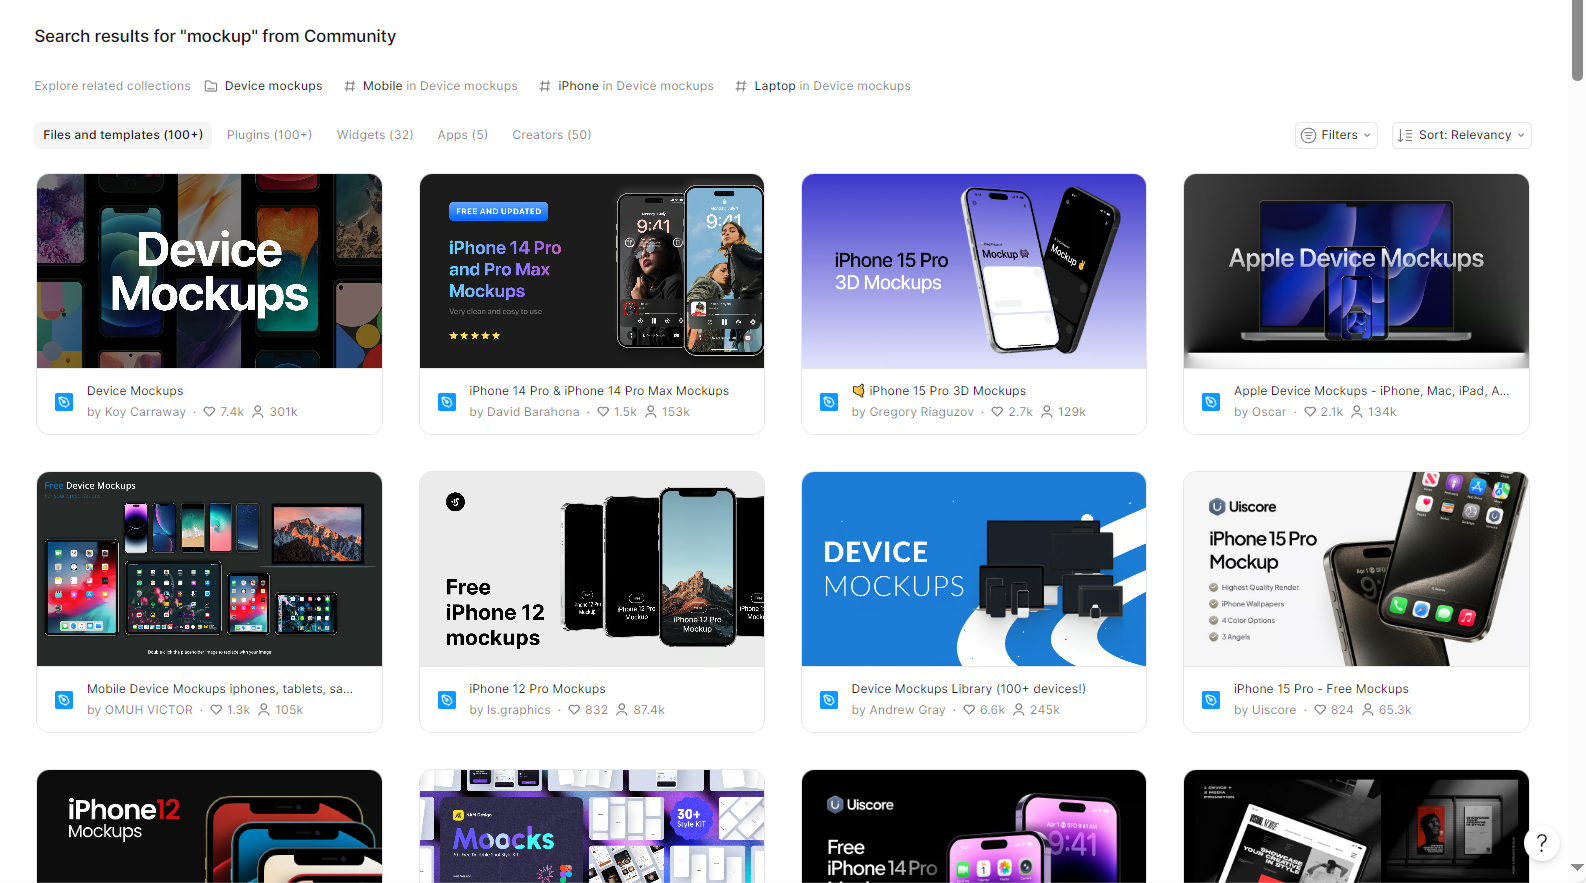
Task: Click the file icon beside Mobile Device Mockups iphones
Action: point(64,700)
